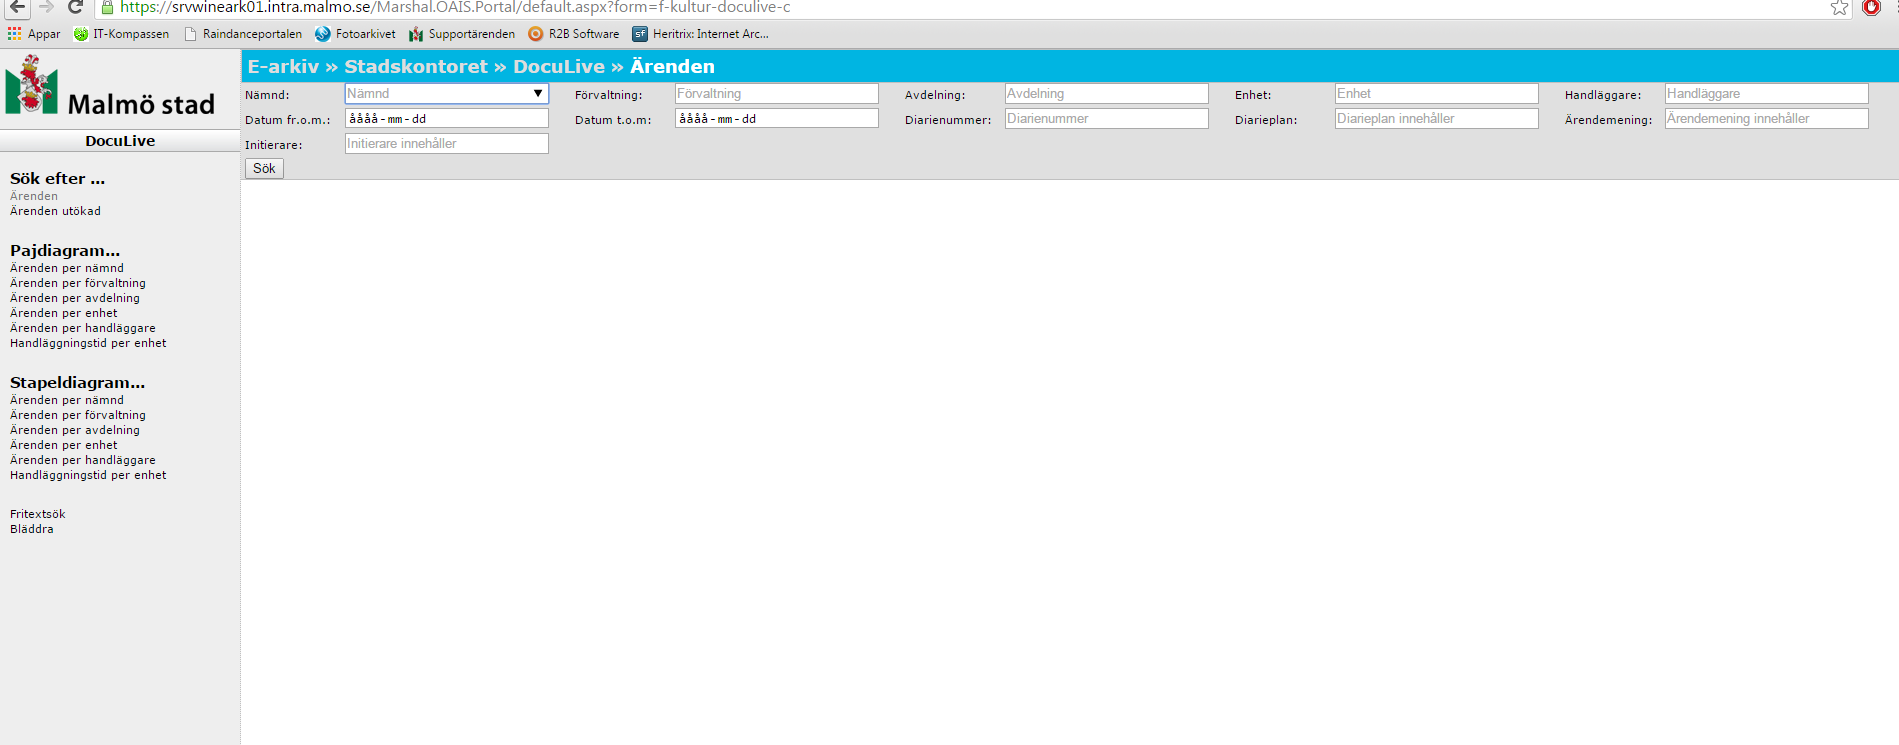Focus the Initierare innehåller input field
Viewport: 1899px width, 745px height.
447,143
